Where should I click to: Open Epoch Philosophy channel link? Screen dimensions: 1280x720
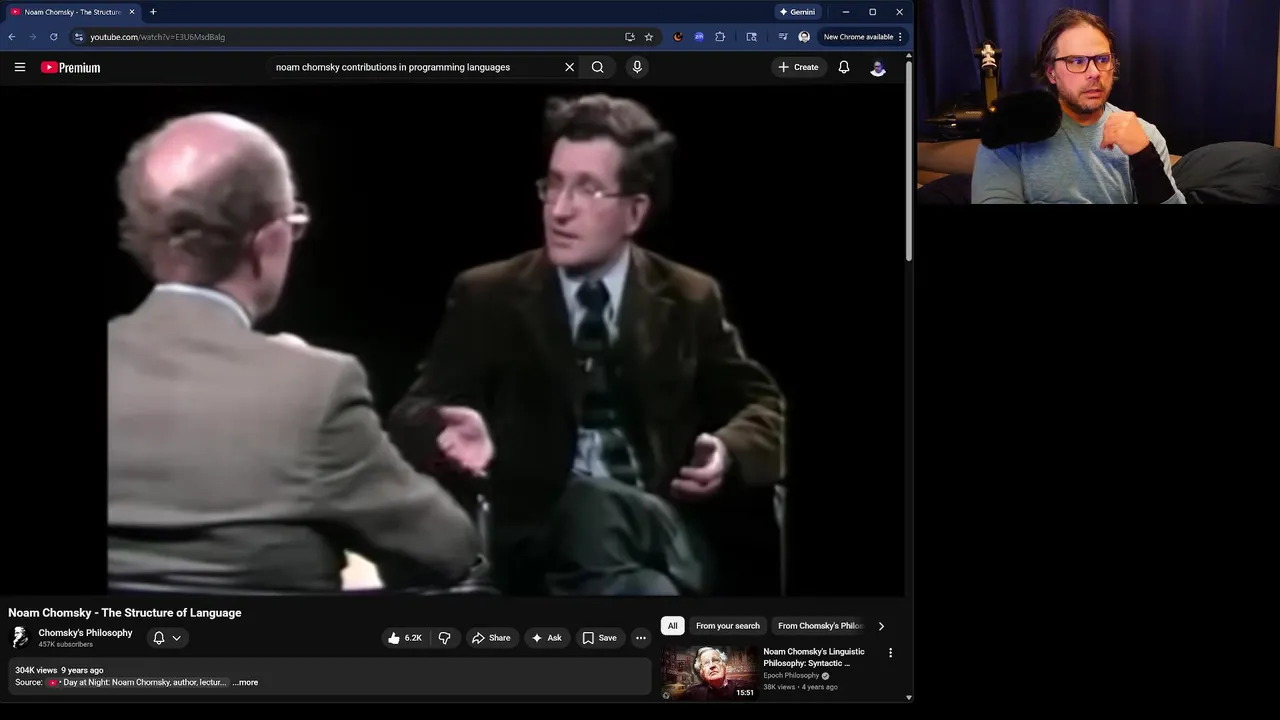[791, 676]
